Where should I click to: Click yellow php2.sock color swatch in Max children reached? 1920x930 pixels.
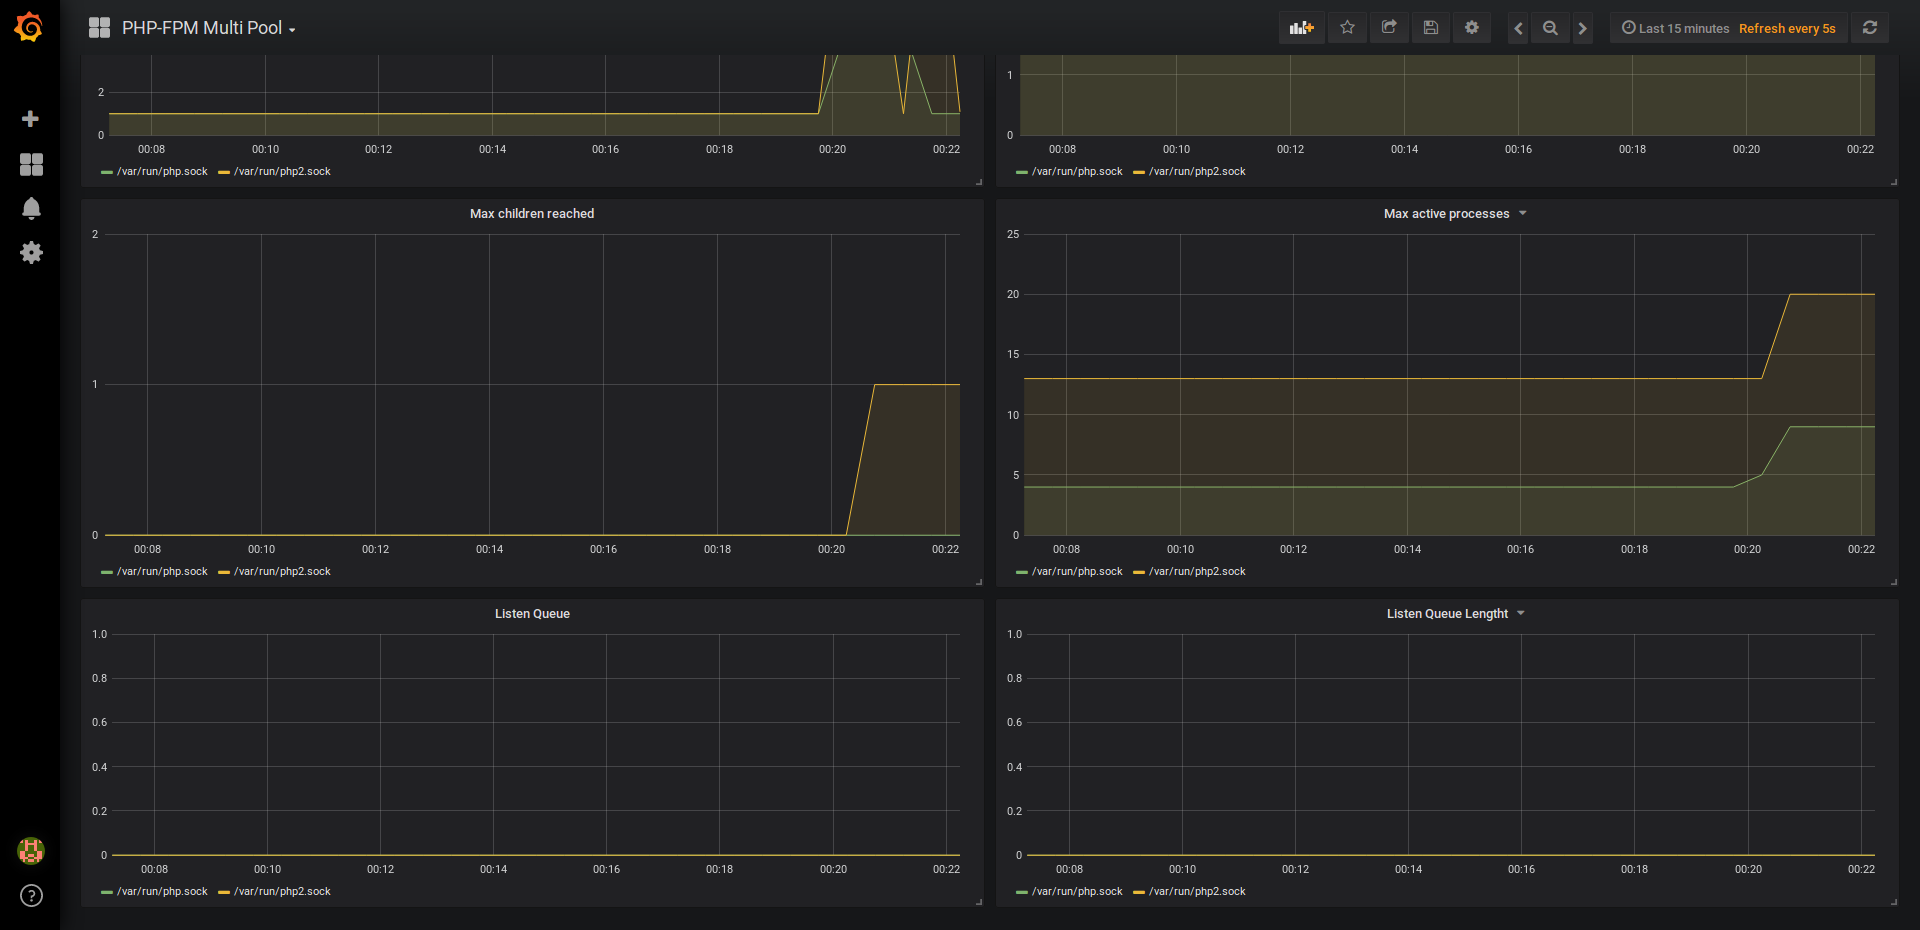tap(224, 573)
